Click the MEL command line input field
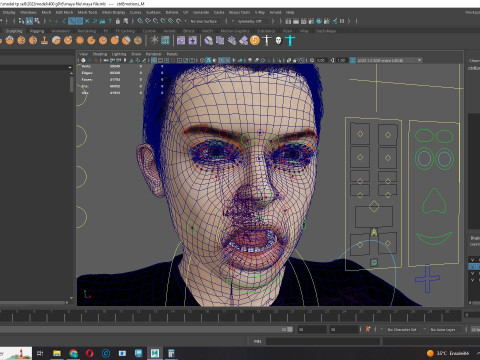 click(x=323, y=341)
